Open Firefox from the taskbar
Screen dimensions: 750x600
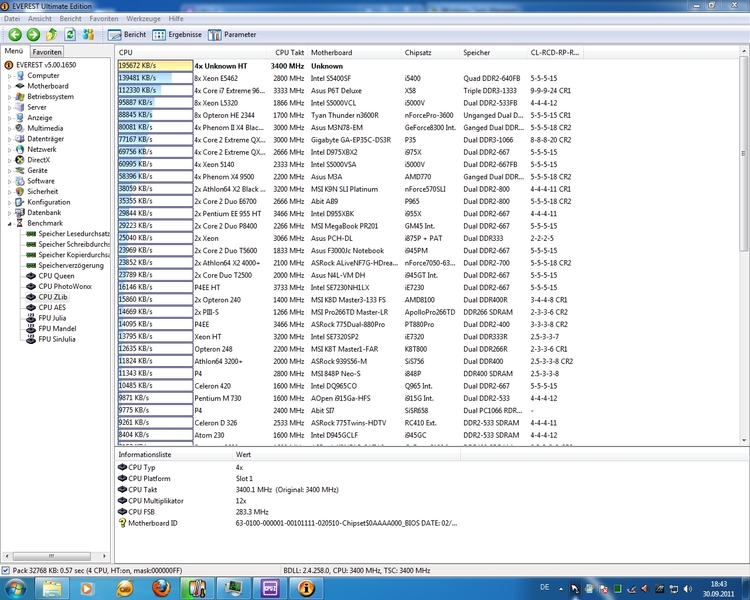coord(161,588)
